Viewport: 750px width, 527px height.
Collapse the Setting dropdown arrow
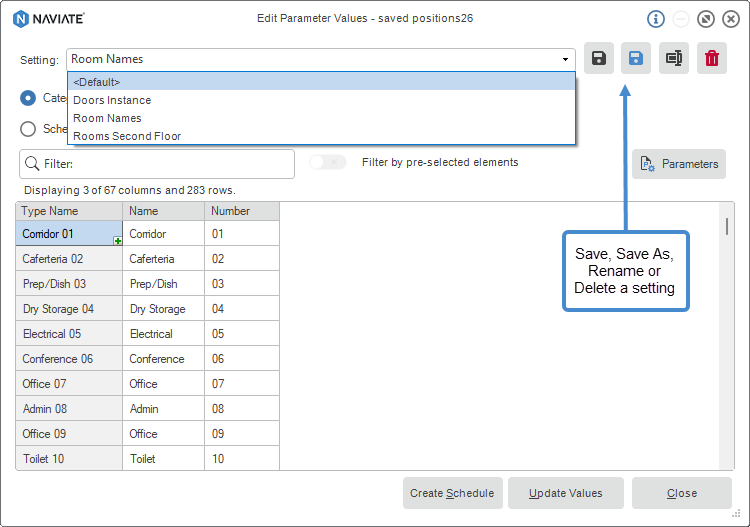tap(565, 60)
